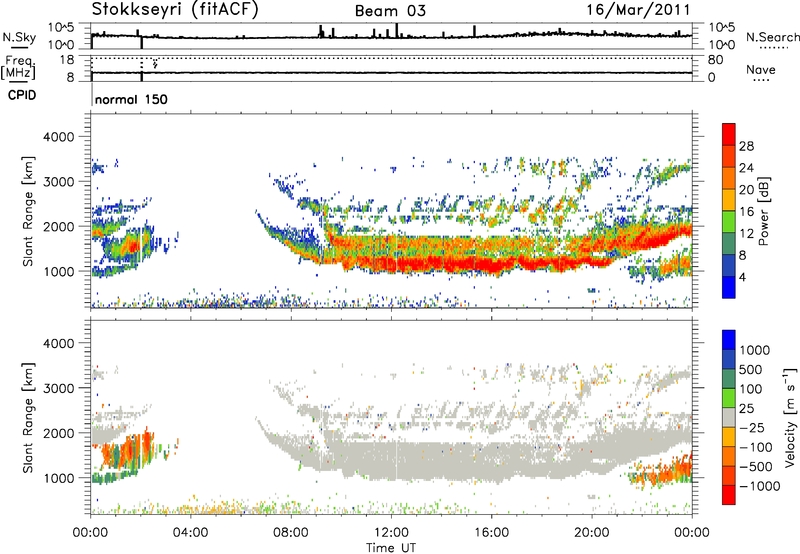
Task: Click the Time UT axis label
Action: (x=391, y=548)
